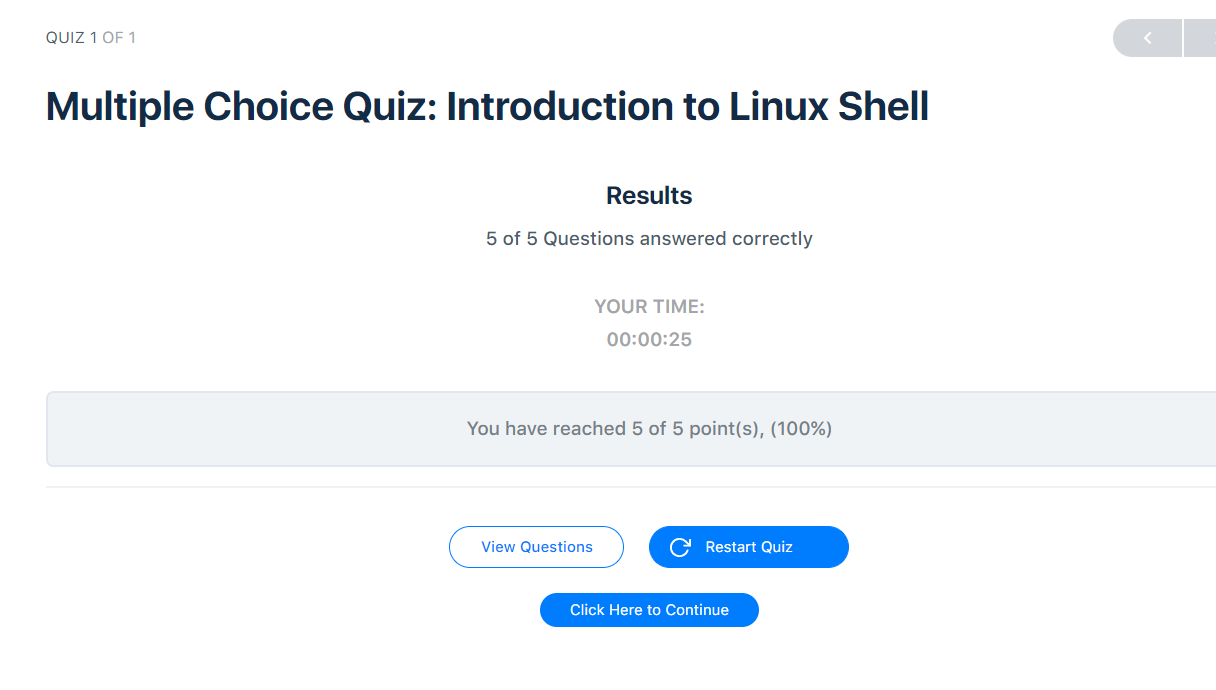This screenshot has height=690, width=1216.
Task: Select the Results heading
Action: (649, 195)
